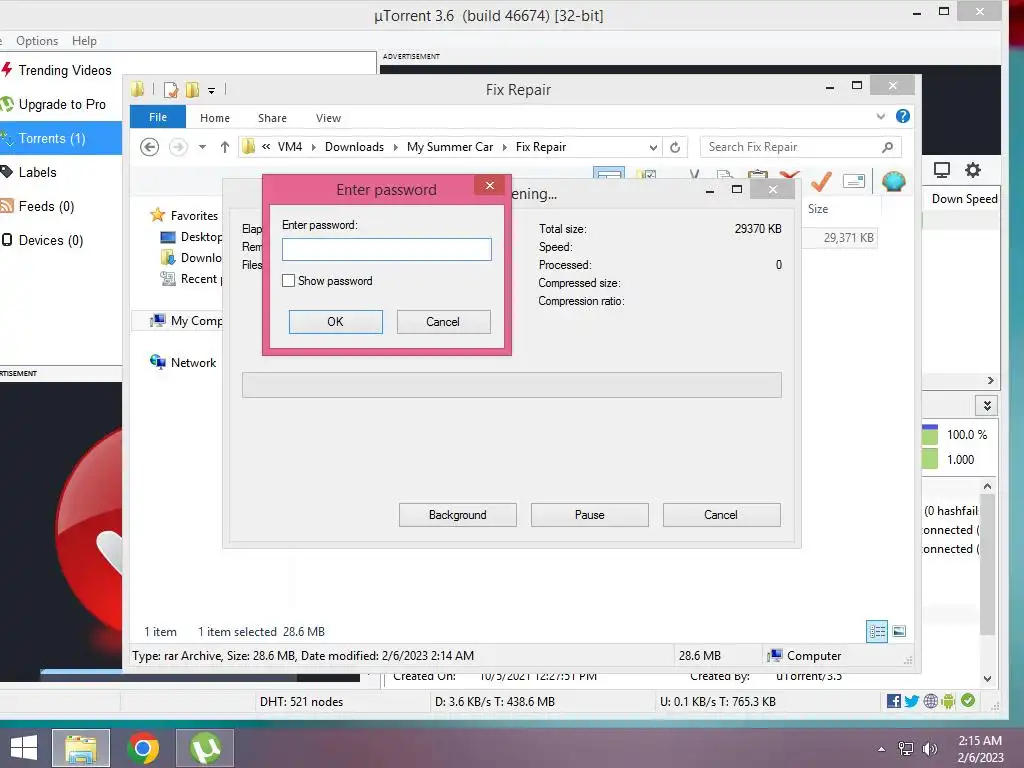Click the uTorrent remote monitor icon
The image size is (1024, 768).
(x=941, y=170)
